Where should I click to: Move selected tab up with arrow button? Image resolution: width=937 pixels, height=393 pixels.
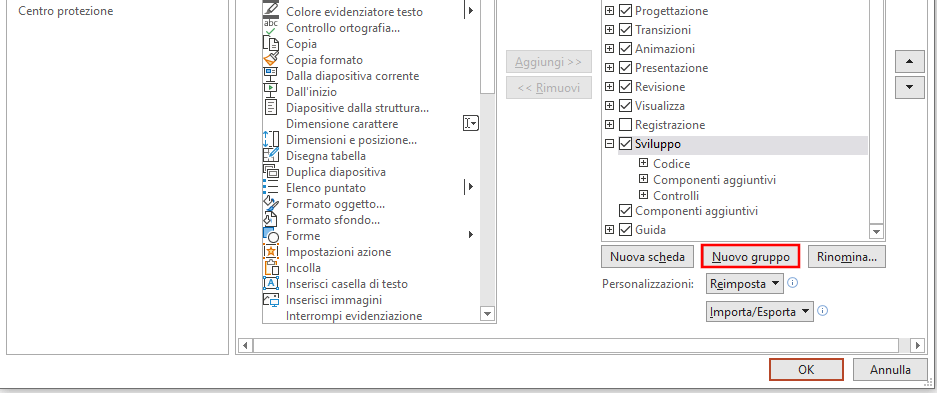910,61
